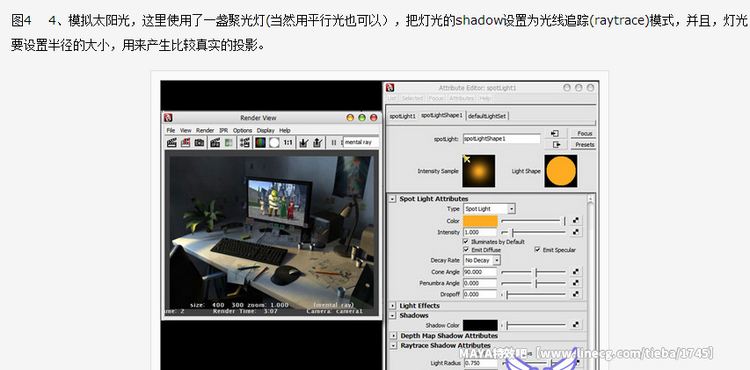Toggle Illuminates by Default checkbox
This screenshot has height=370, width=750.
point(466,242)
